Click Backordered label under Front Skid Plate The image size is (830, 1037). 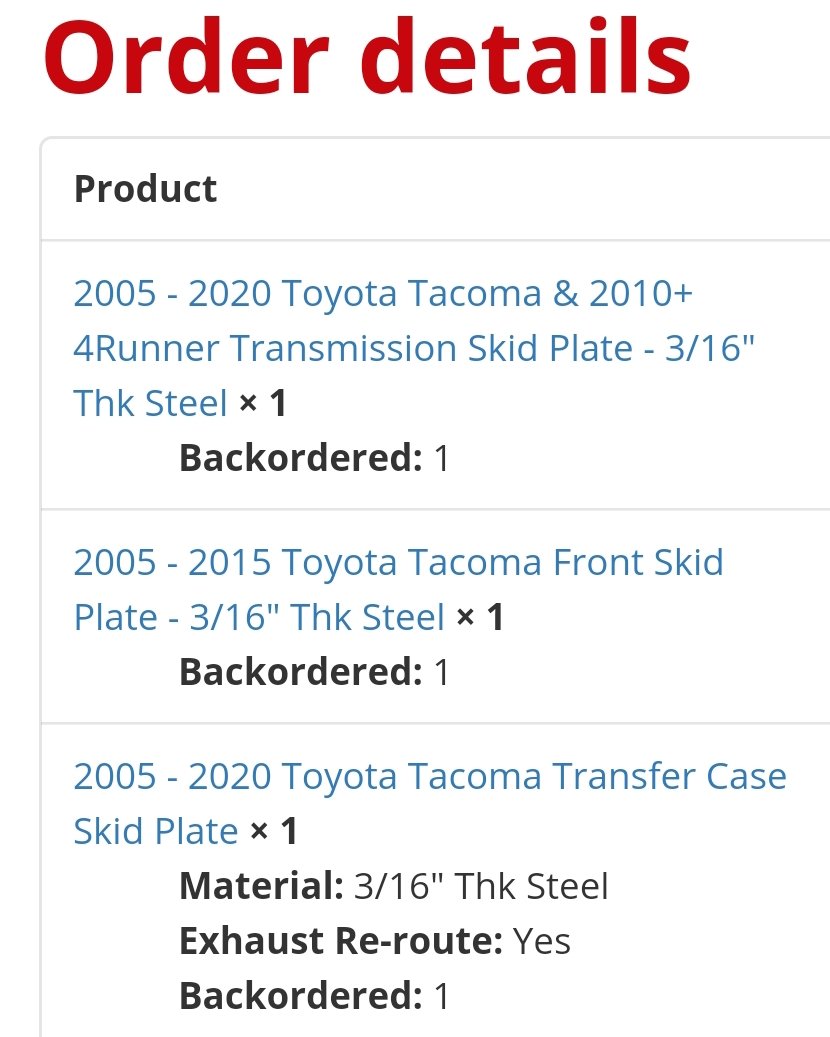301,671
